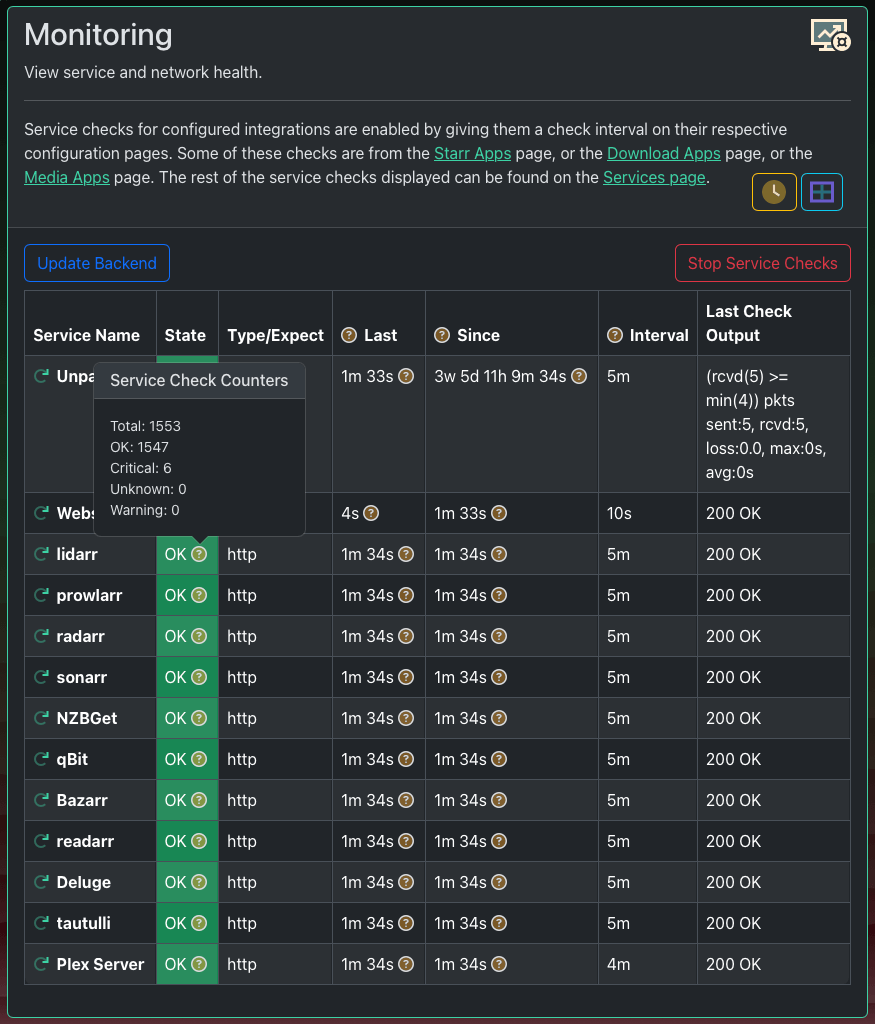Open the Download Apps page link
Screen dimensions: 875x1024
pyautogui.click(x=663, y=154)
